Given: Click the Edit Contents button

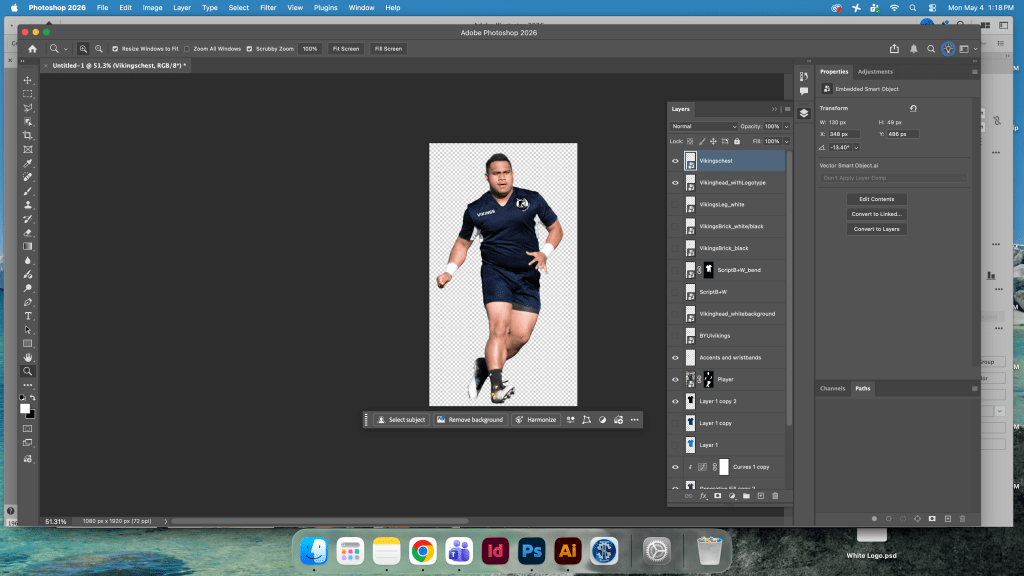Looking at the screenshot, I should point(876,199).
